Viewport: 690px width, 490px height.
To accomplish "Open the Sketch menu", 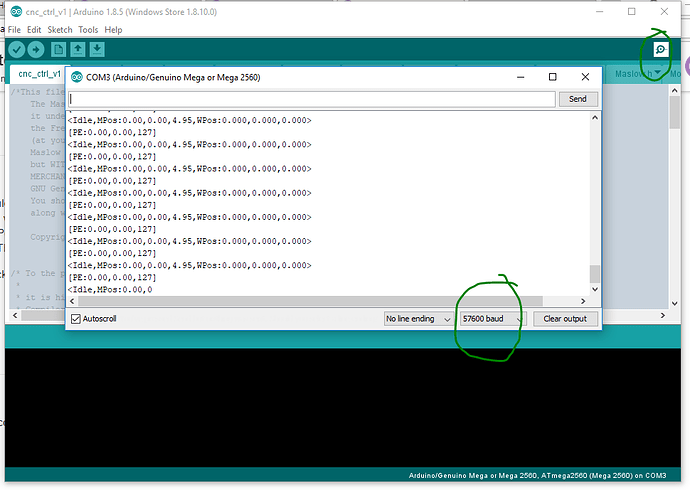I will click(x=60, y=30).
